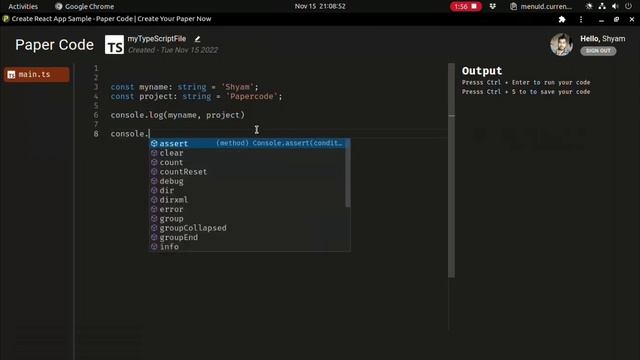Click the Paper Code logo title

pos(54,44)
